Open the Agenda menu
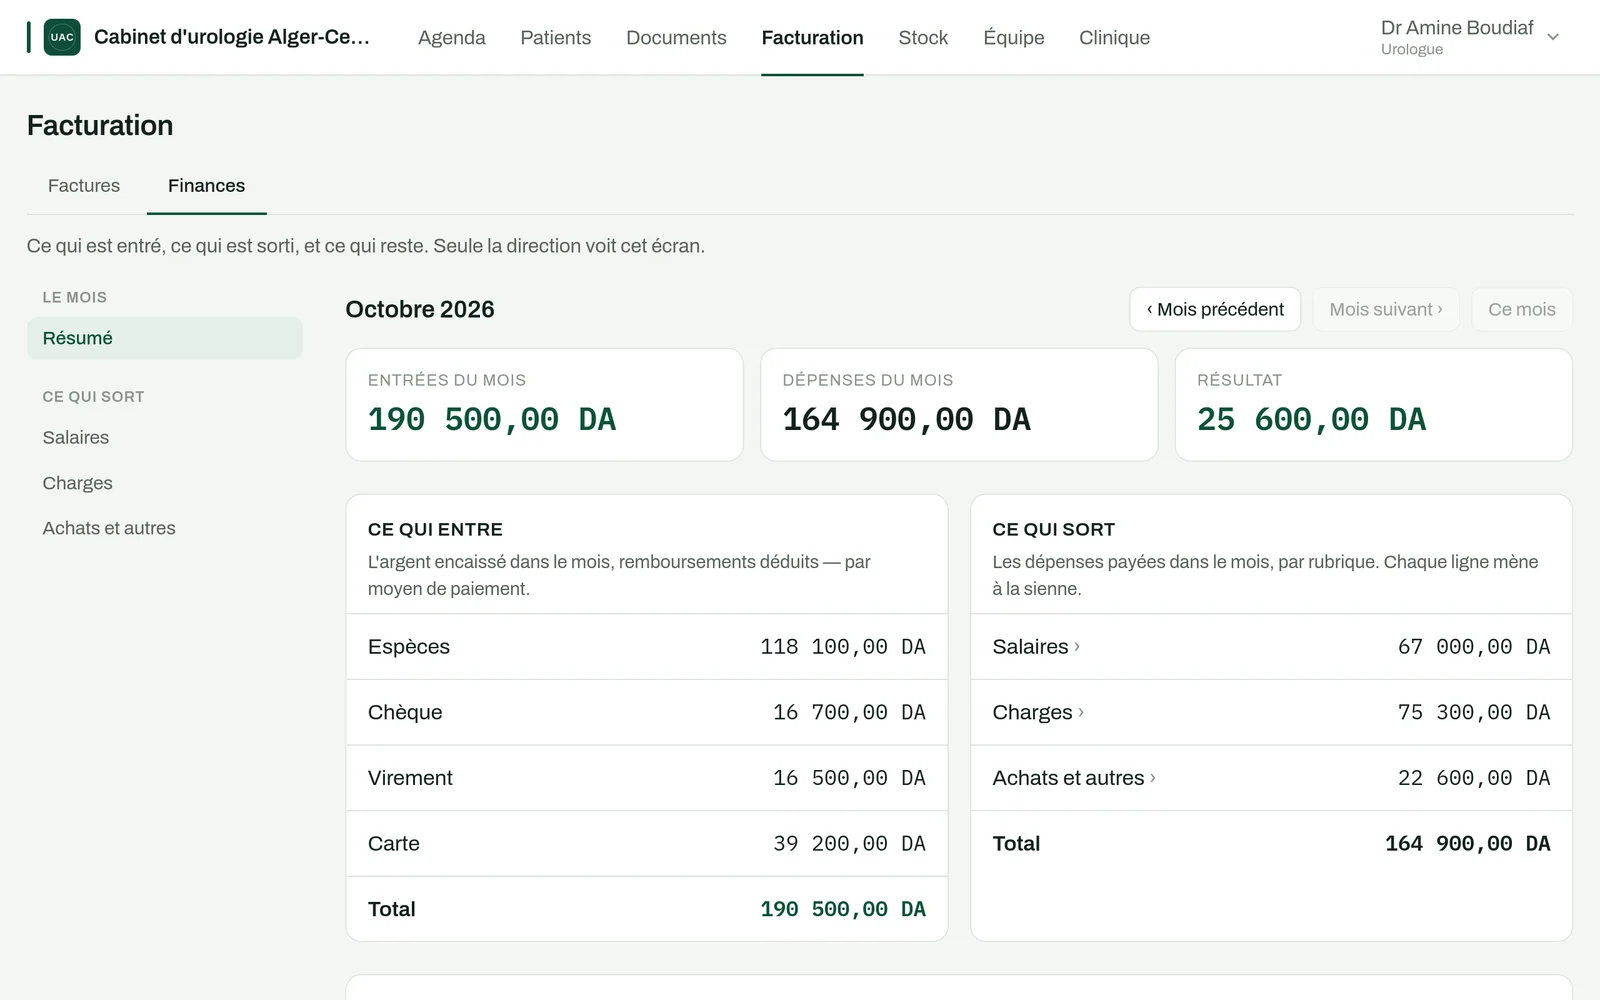Viewport: 1600px width, 1000px height. coord(451,37)
